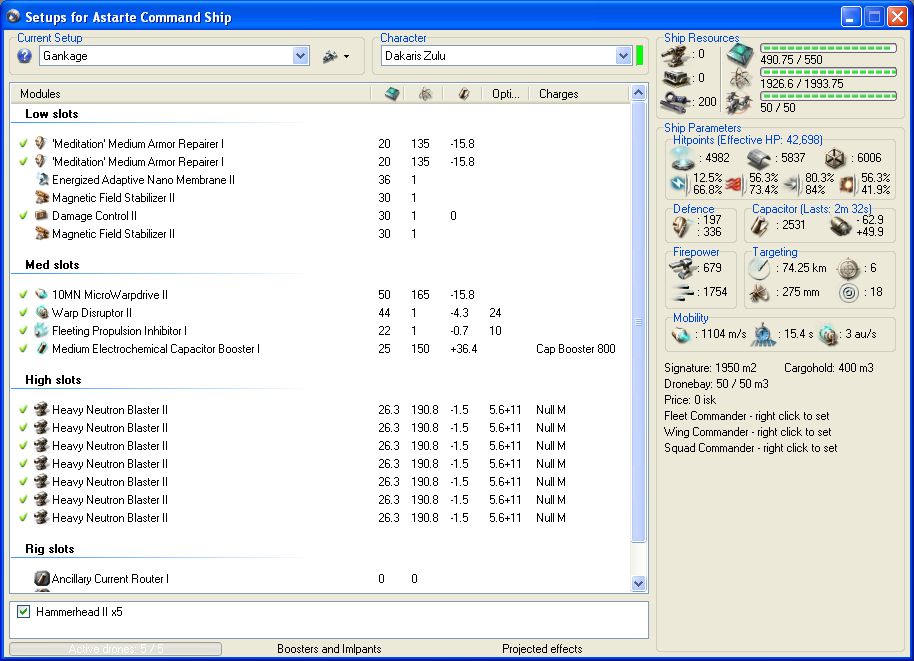Screen dimensions: 914x661
Task: Click the Warp Disruptor II module icon
Action: [41, 313]
